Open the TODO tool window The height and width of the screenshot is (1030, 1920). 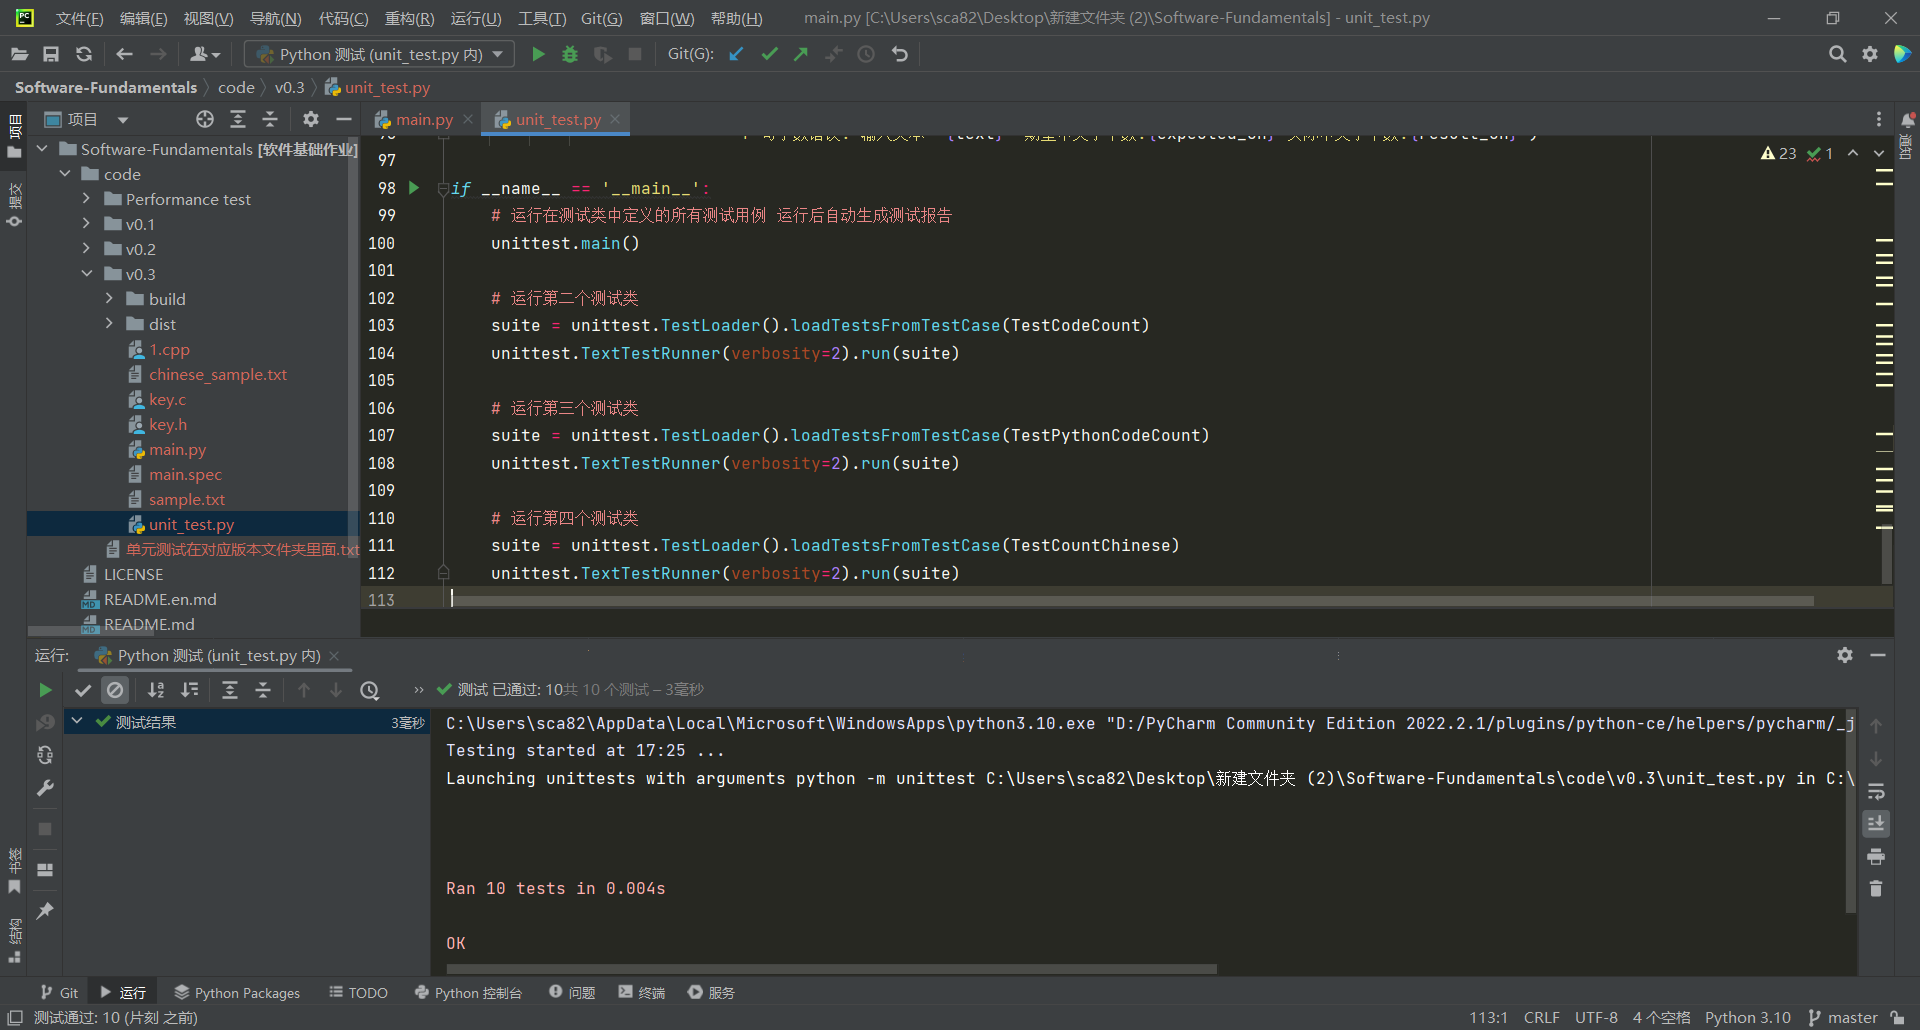[358, 992]
